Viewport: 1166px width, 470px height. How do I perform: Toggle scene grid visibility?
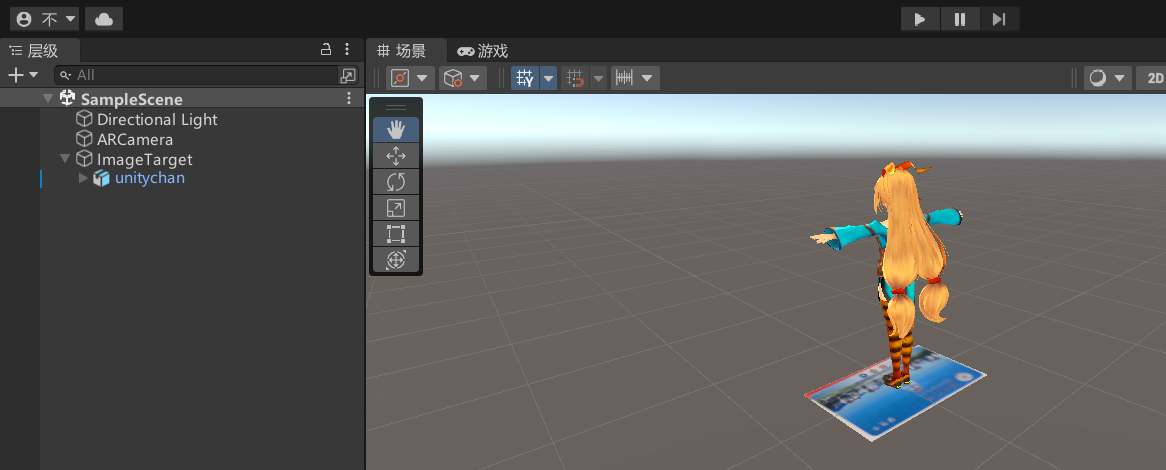tap(526, 78)
